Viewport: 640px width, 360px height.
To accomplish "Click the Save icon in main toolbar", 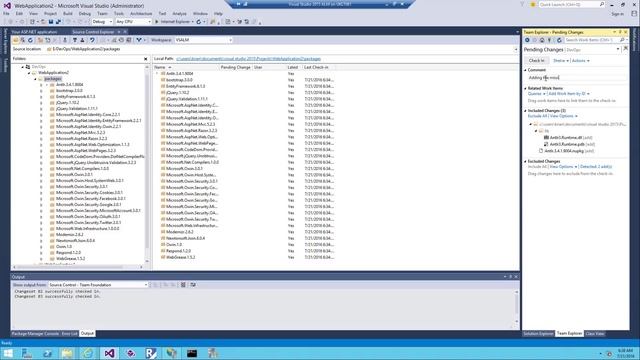I will (51, 22).
